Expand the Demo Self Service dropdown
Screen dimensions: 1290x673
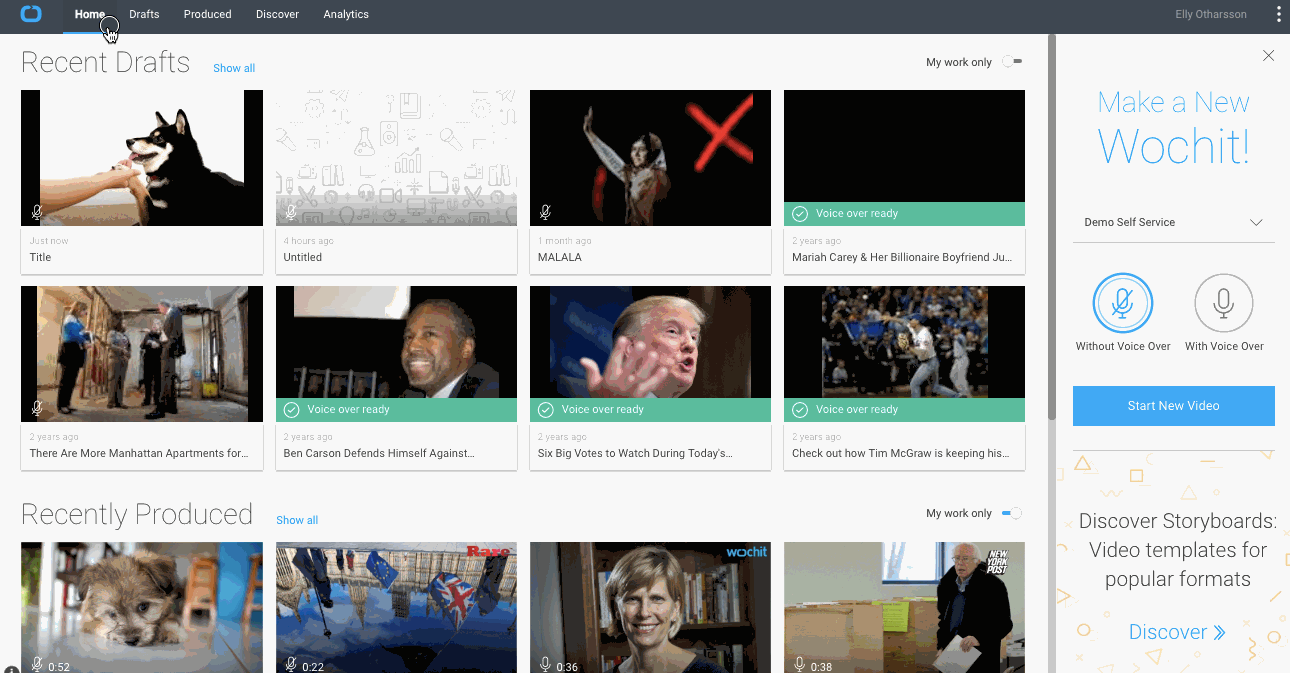point(1174,222)
